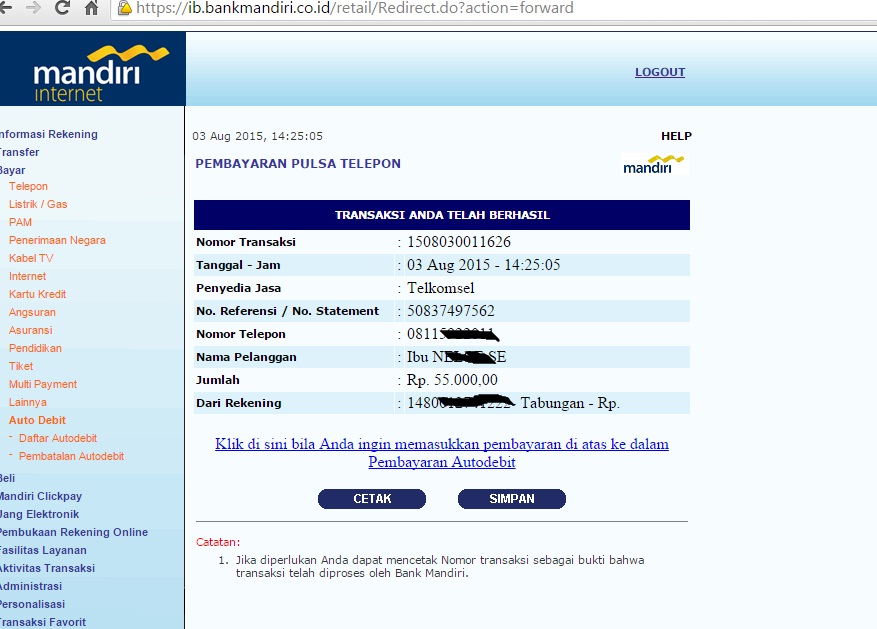877x629 pixels.
Task: Open the Internet payment option
Action: click(27, 276)
